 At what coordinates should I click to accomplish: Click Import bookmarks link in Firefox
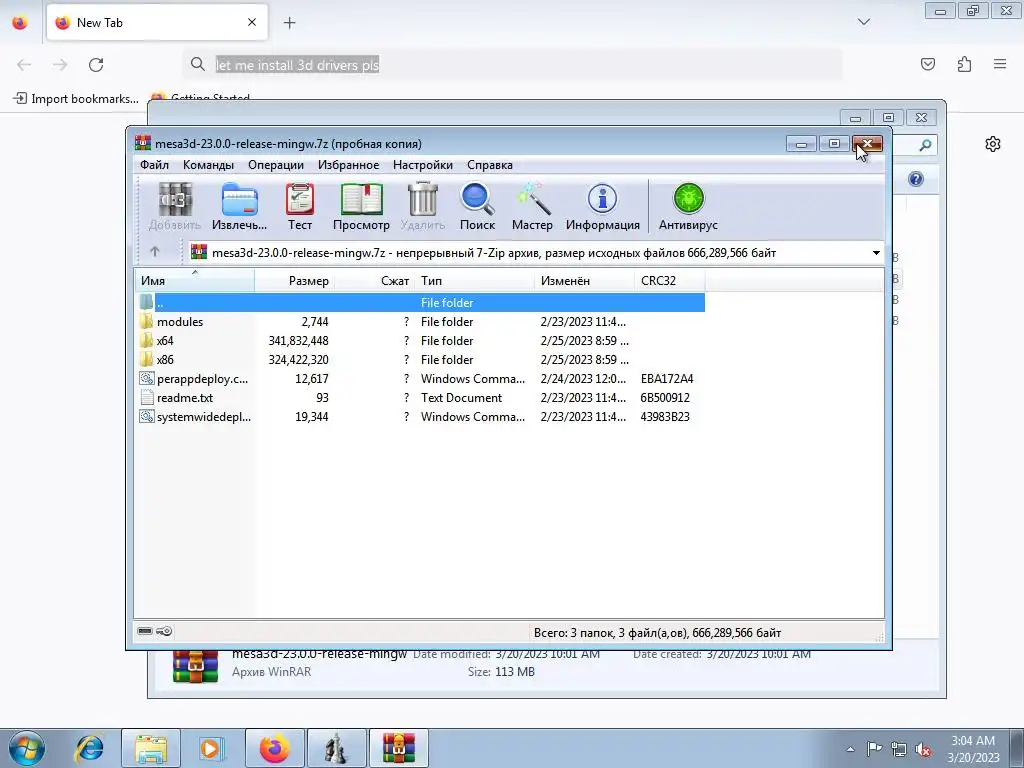(x=76, y=99)
